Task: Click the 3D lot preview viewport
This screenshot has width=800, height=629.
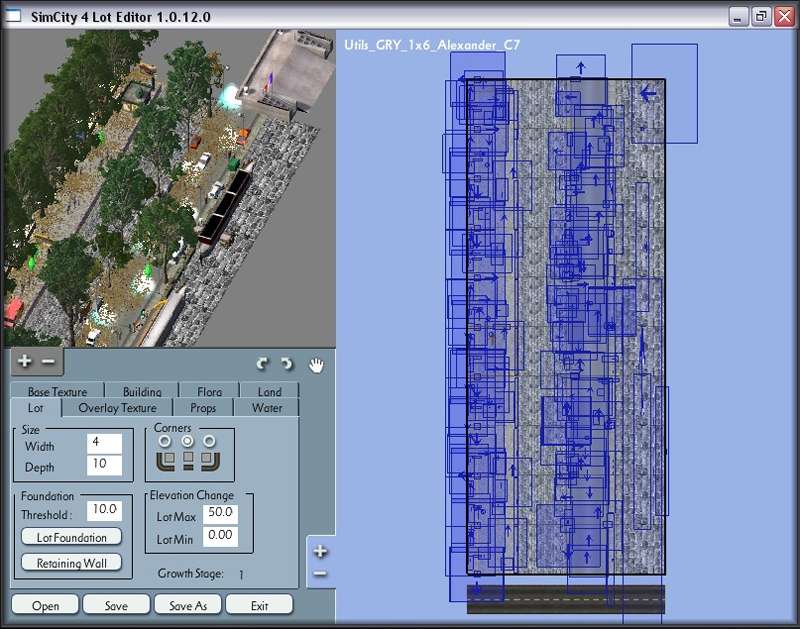Action: 170,188
